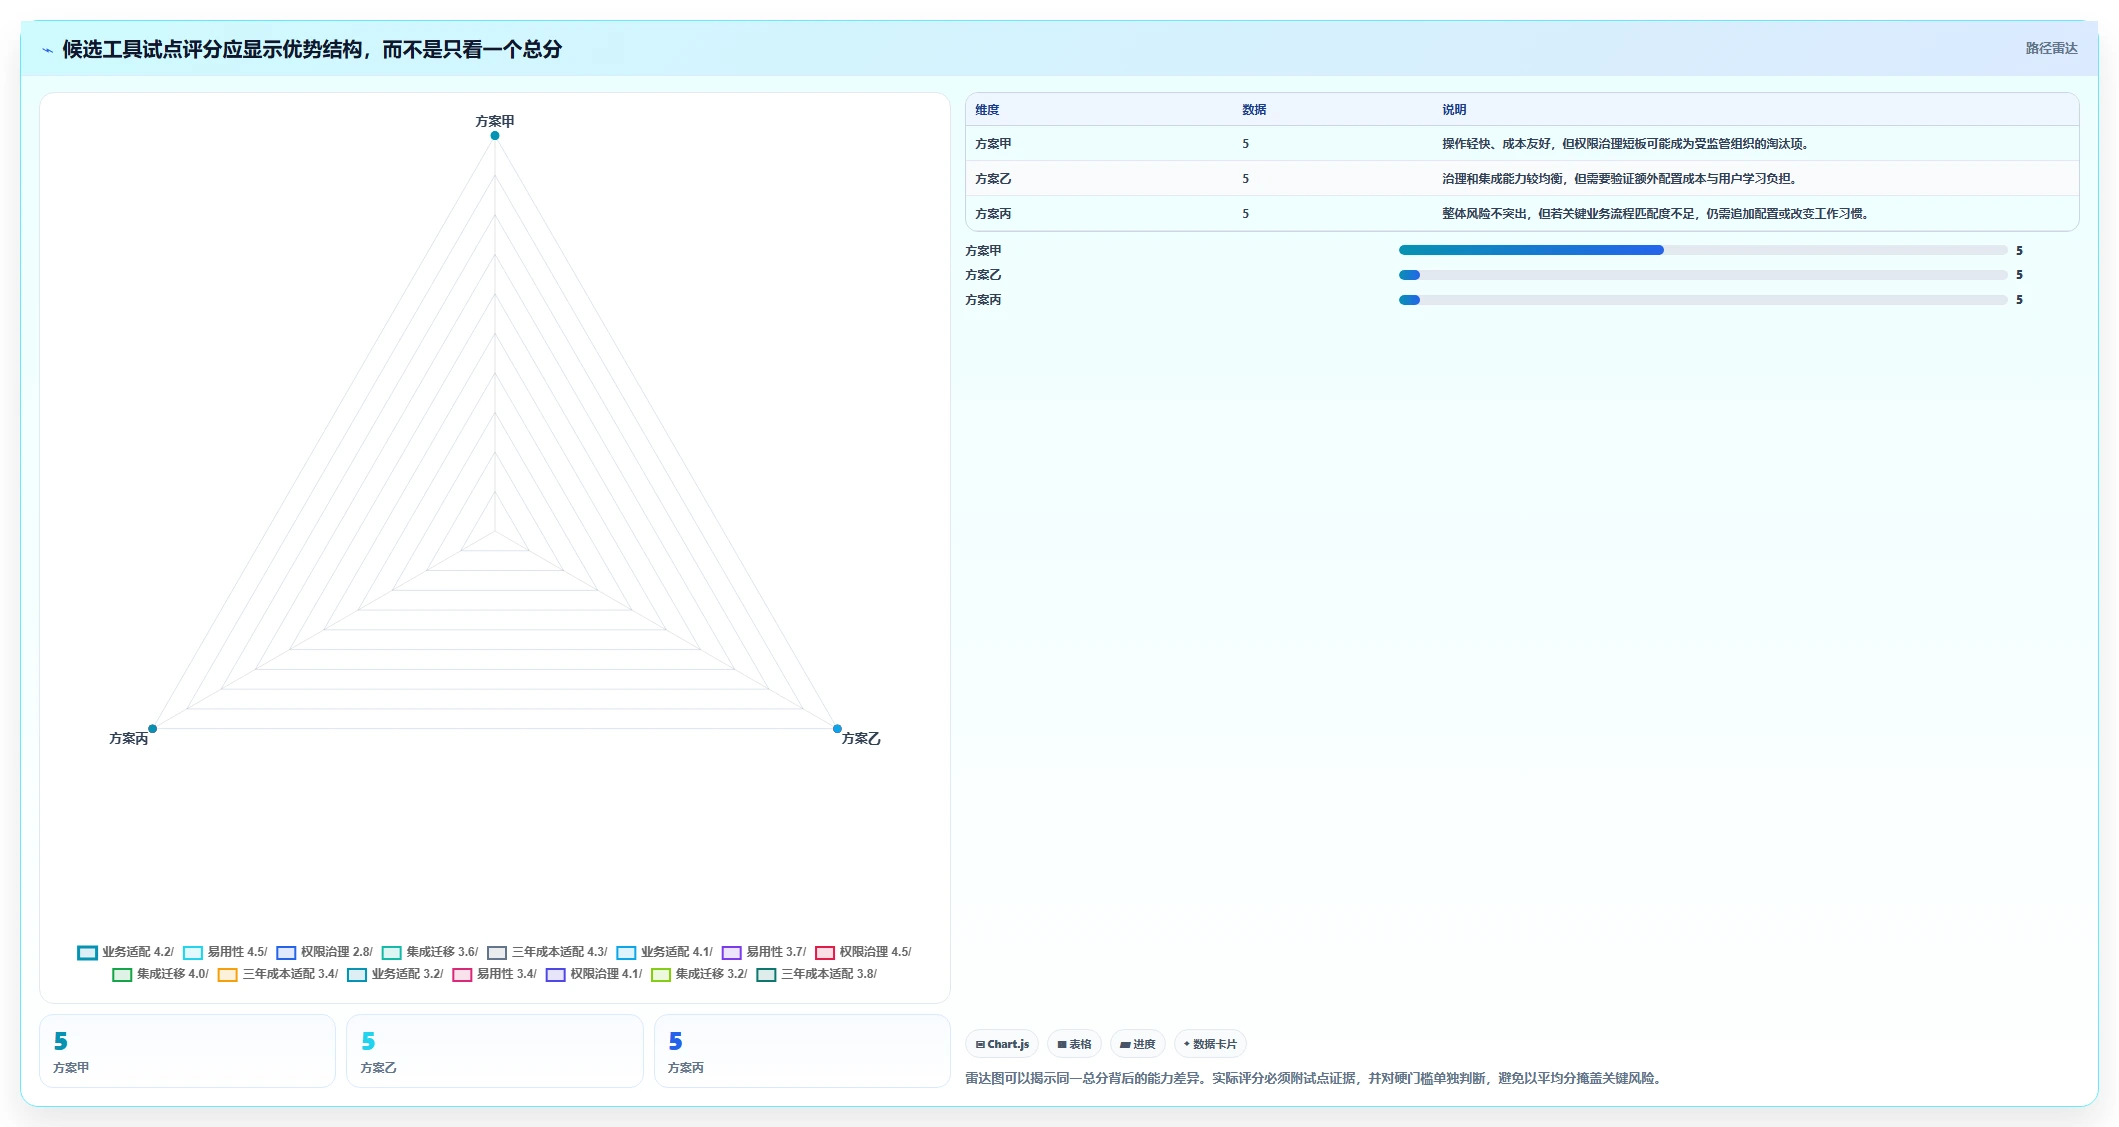The image size is (2119, 1127).
Task: Click the description starting 整体风险不突出
Action: coord(1655,214)
